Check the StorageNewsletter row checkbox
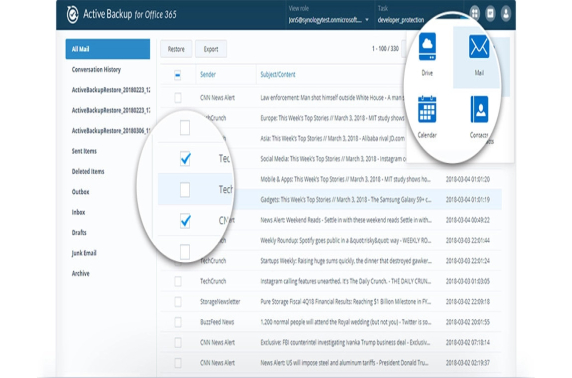Screen dimensions: 572x378 point(178,302)
